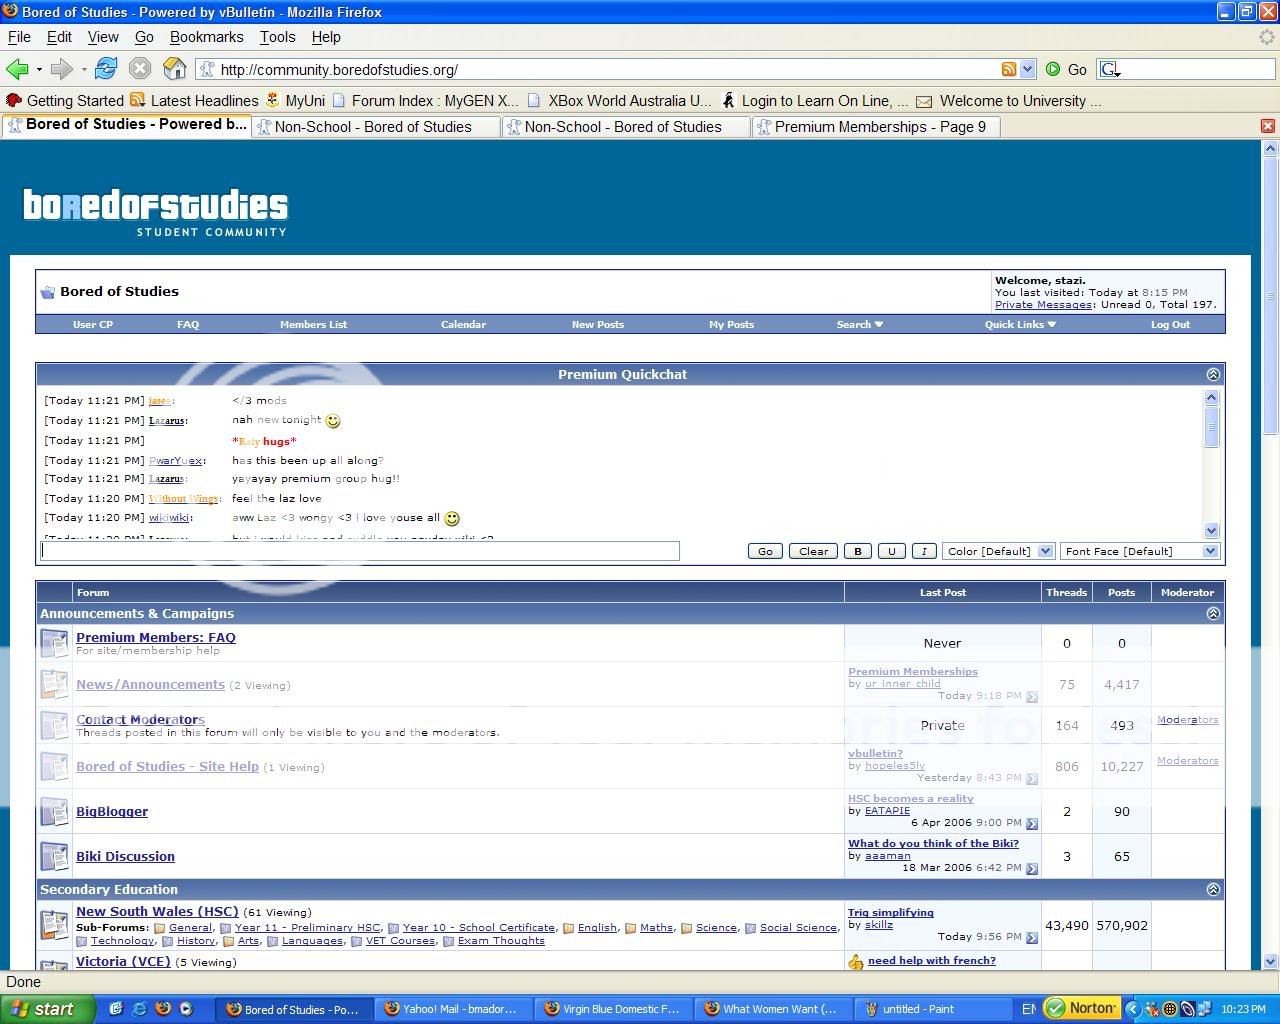Open Latest Headlines bookmark
This screenshot has height=1024, width=1280.
click(x=194, y=101)
